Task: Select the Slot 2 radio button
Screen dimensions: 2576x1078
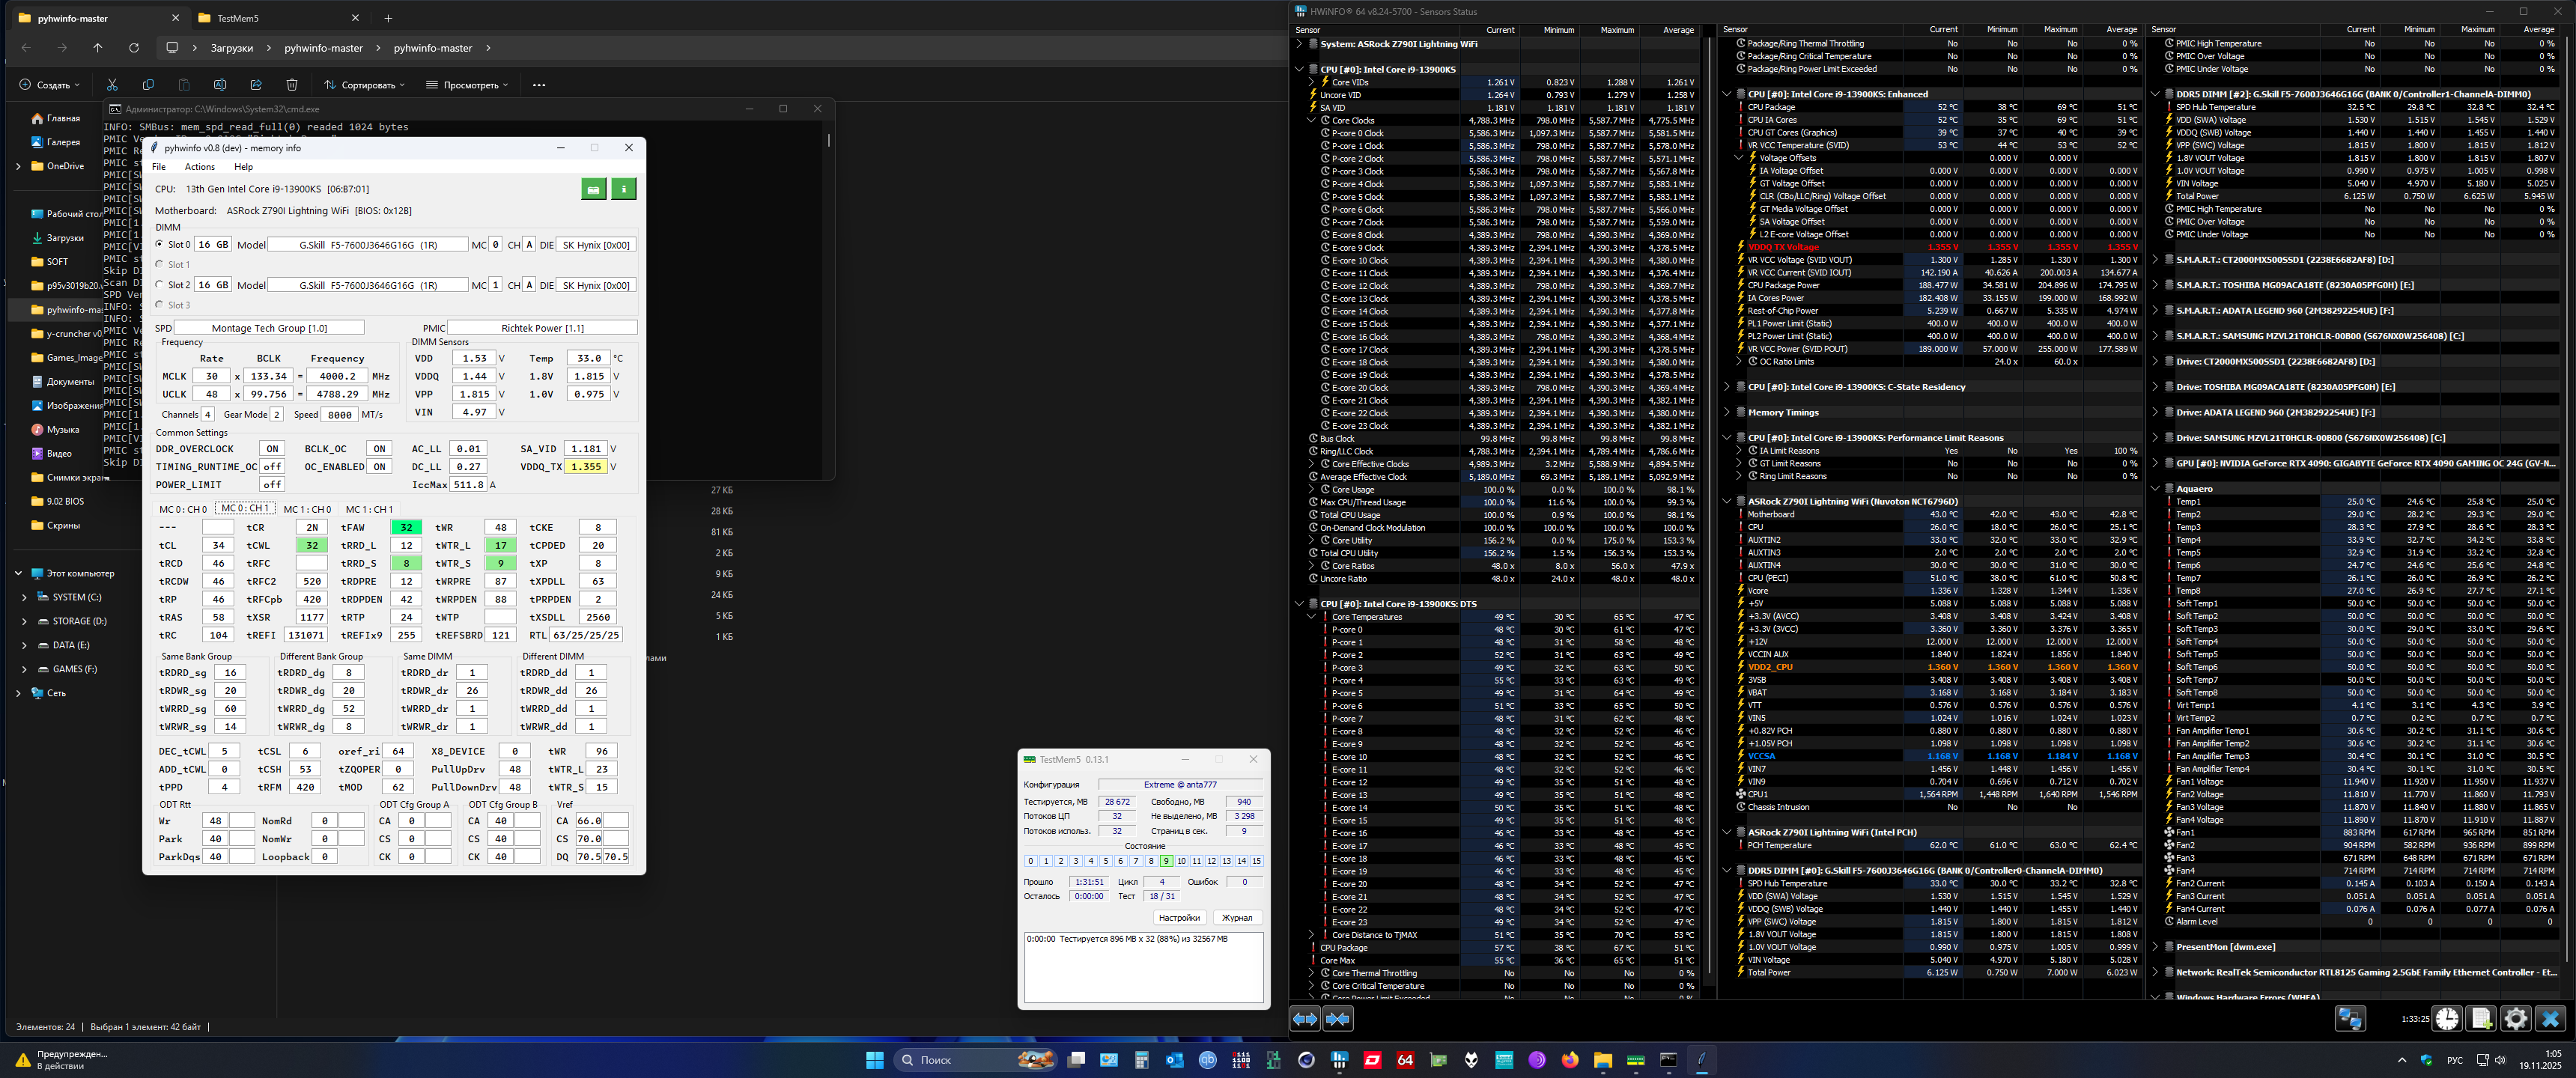Action: click(x=160, y=284)
